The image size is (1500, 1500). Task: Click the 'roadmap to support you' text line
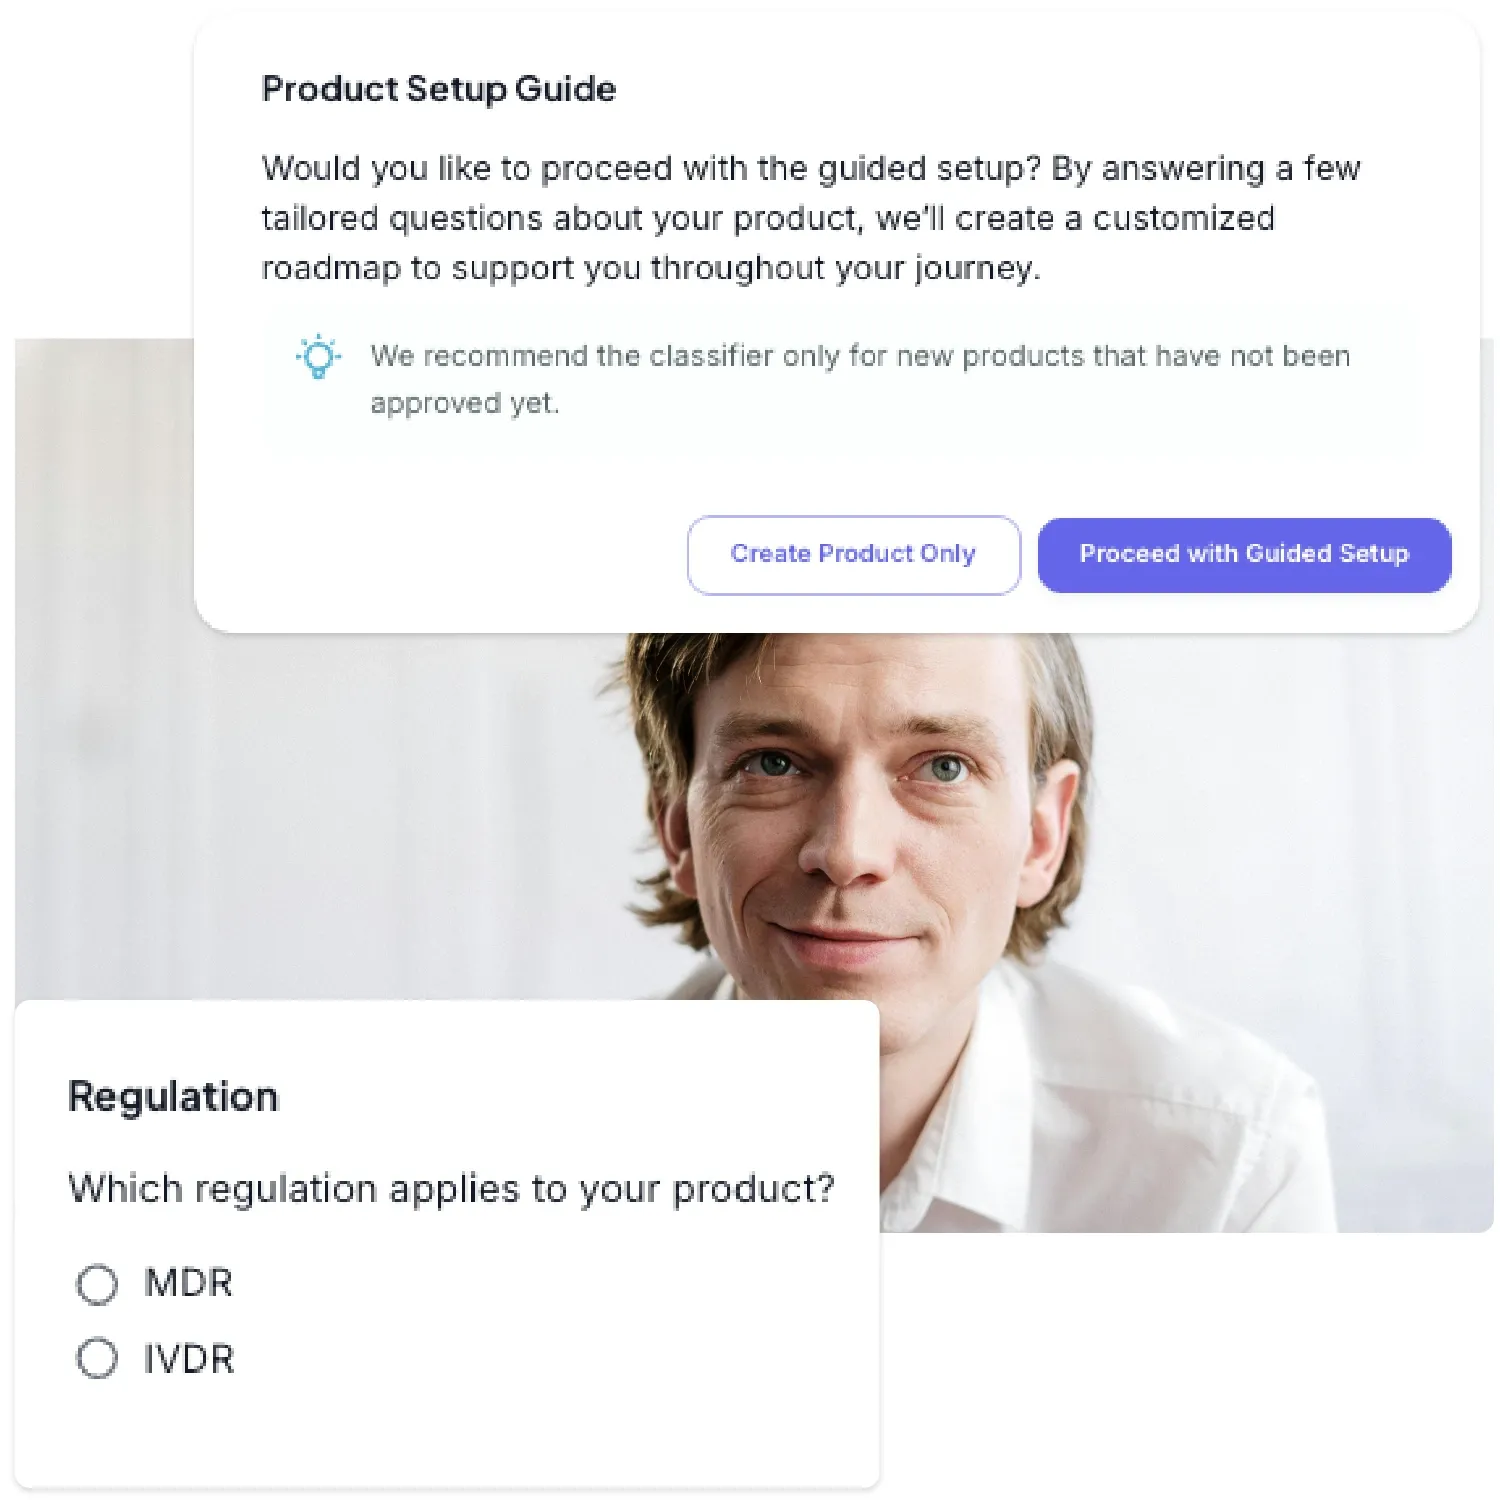tap(651, 268)
